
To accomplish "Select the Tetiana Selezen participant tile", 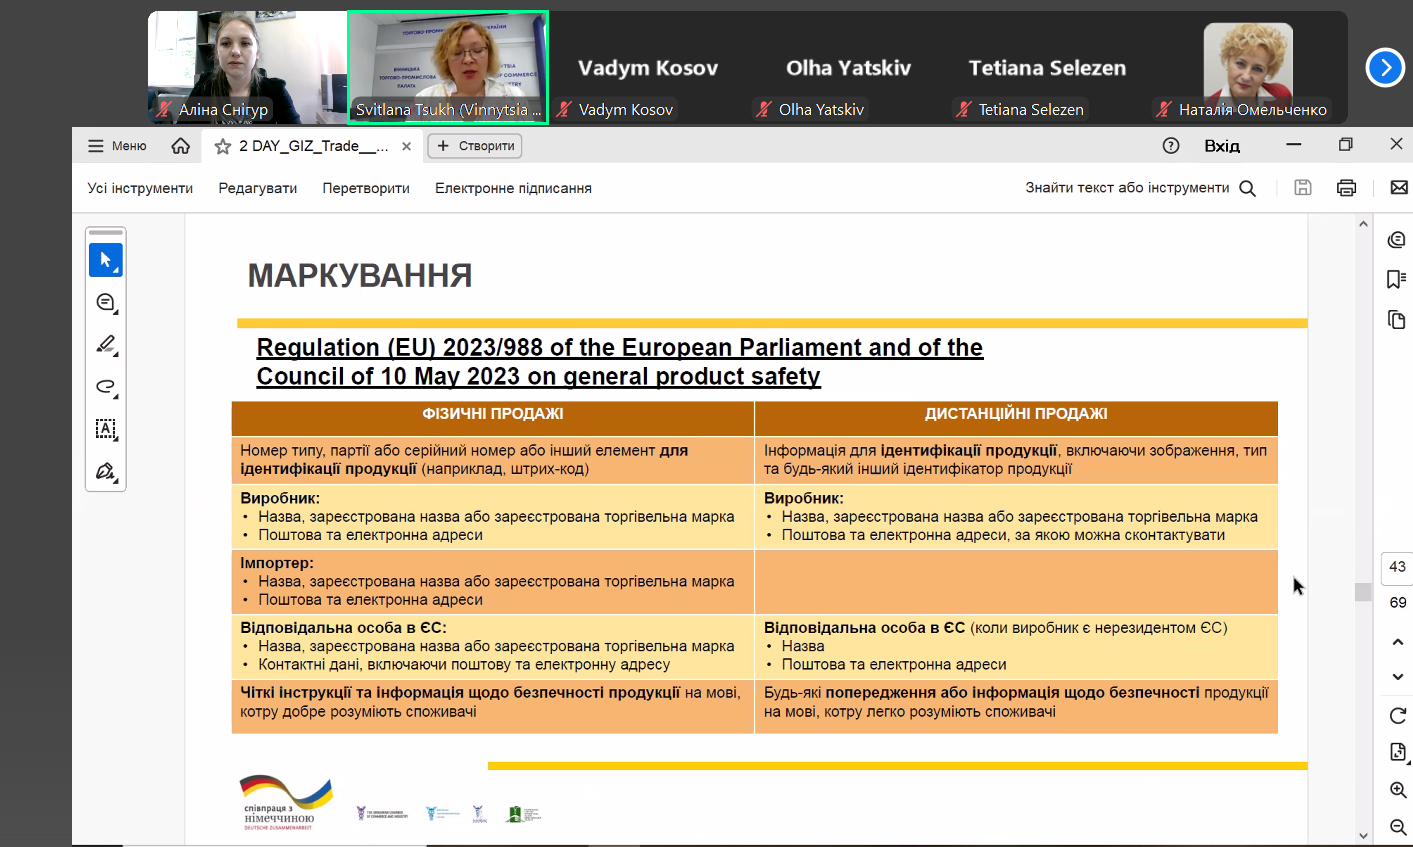I will point(1047,67).
